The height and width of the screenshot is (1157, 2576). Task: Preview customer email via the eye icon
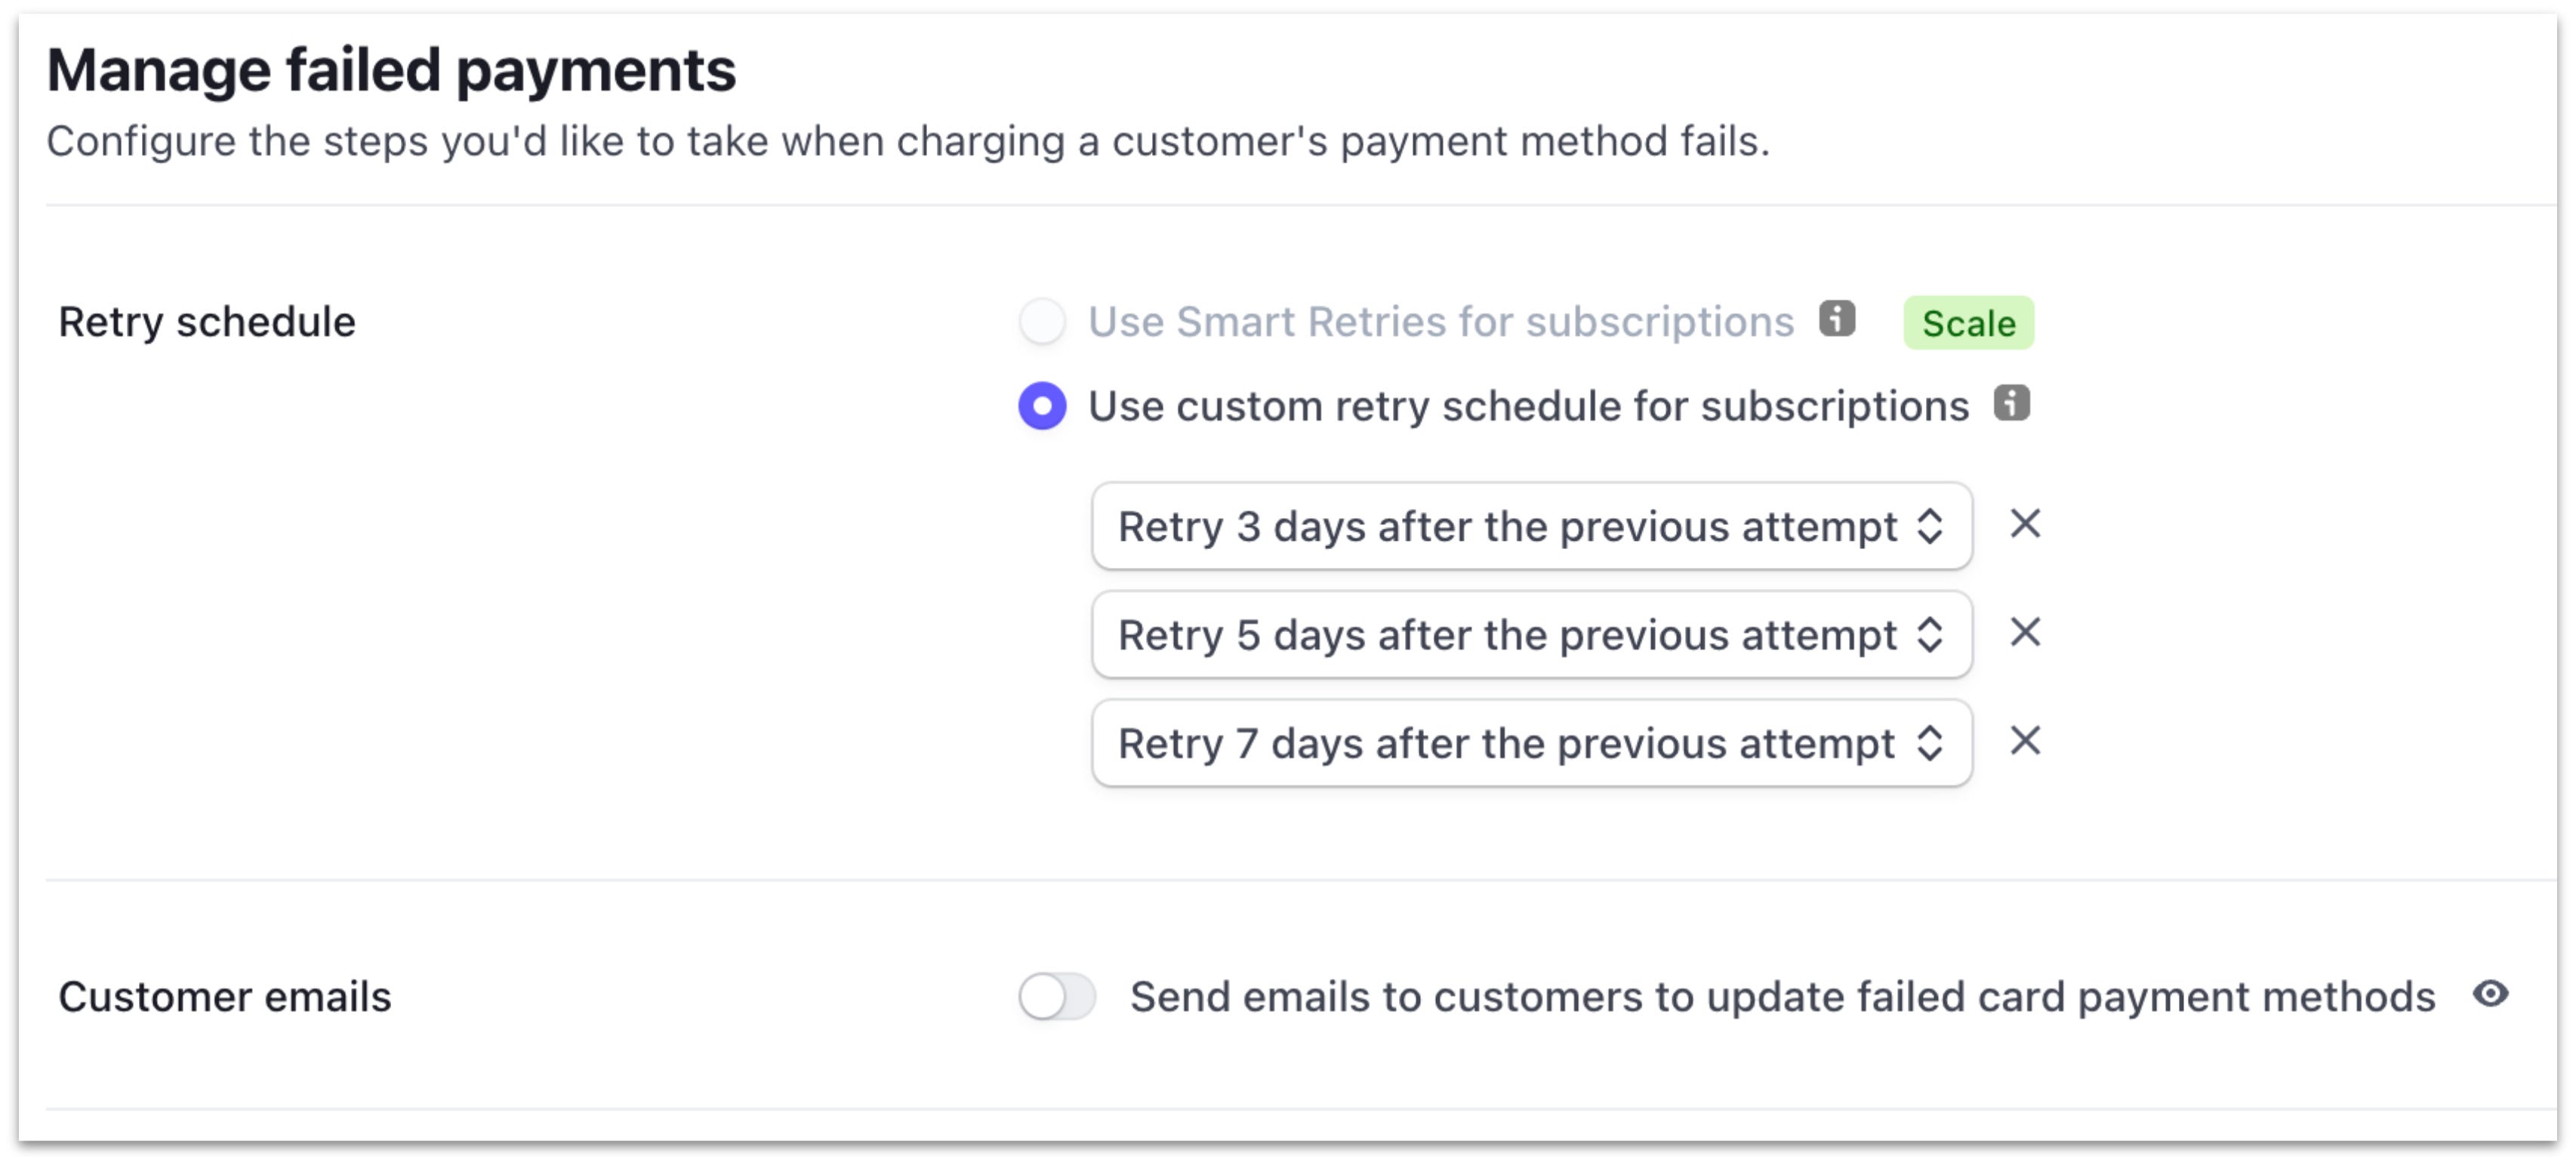click(2491, 994)
